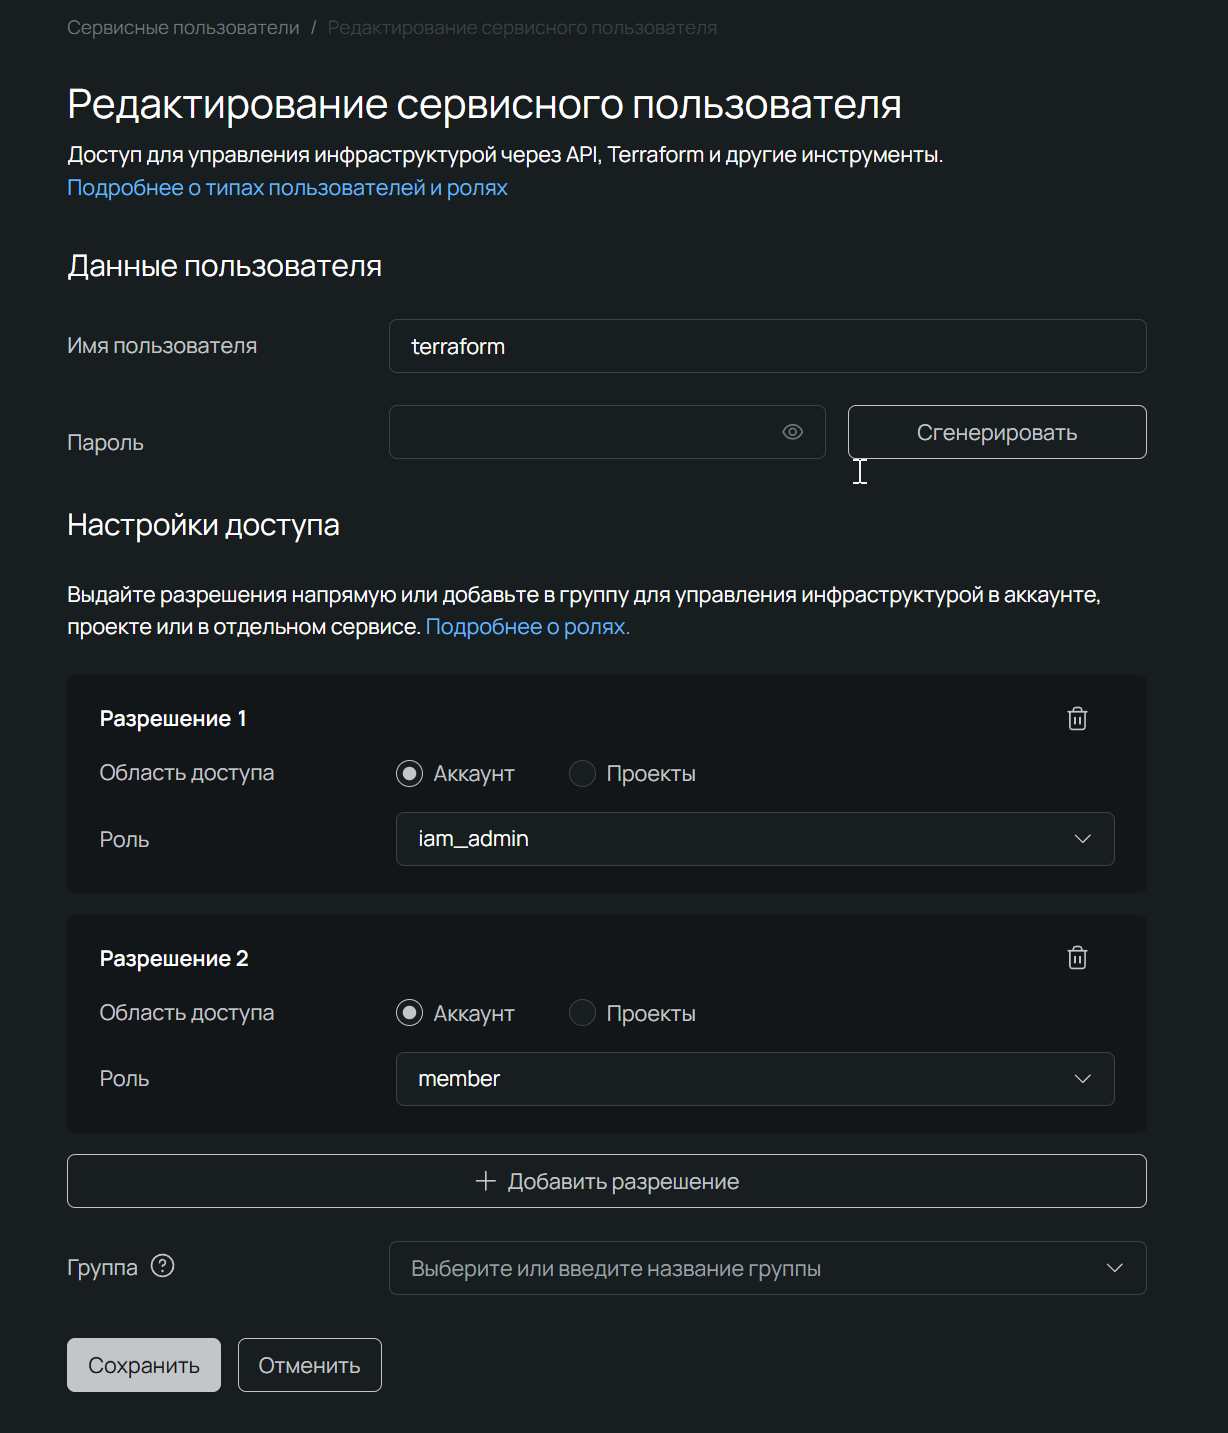Viewport: 1228px width, 1433px height.
Task: Click the Сохранить button
Action: (x=143, y=1364)
